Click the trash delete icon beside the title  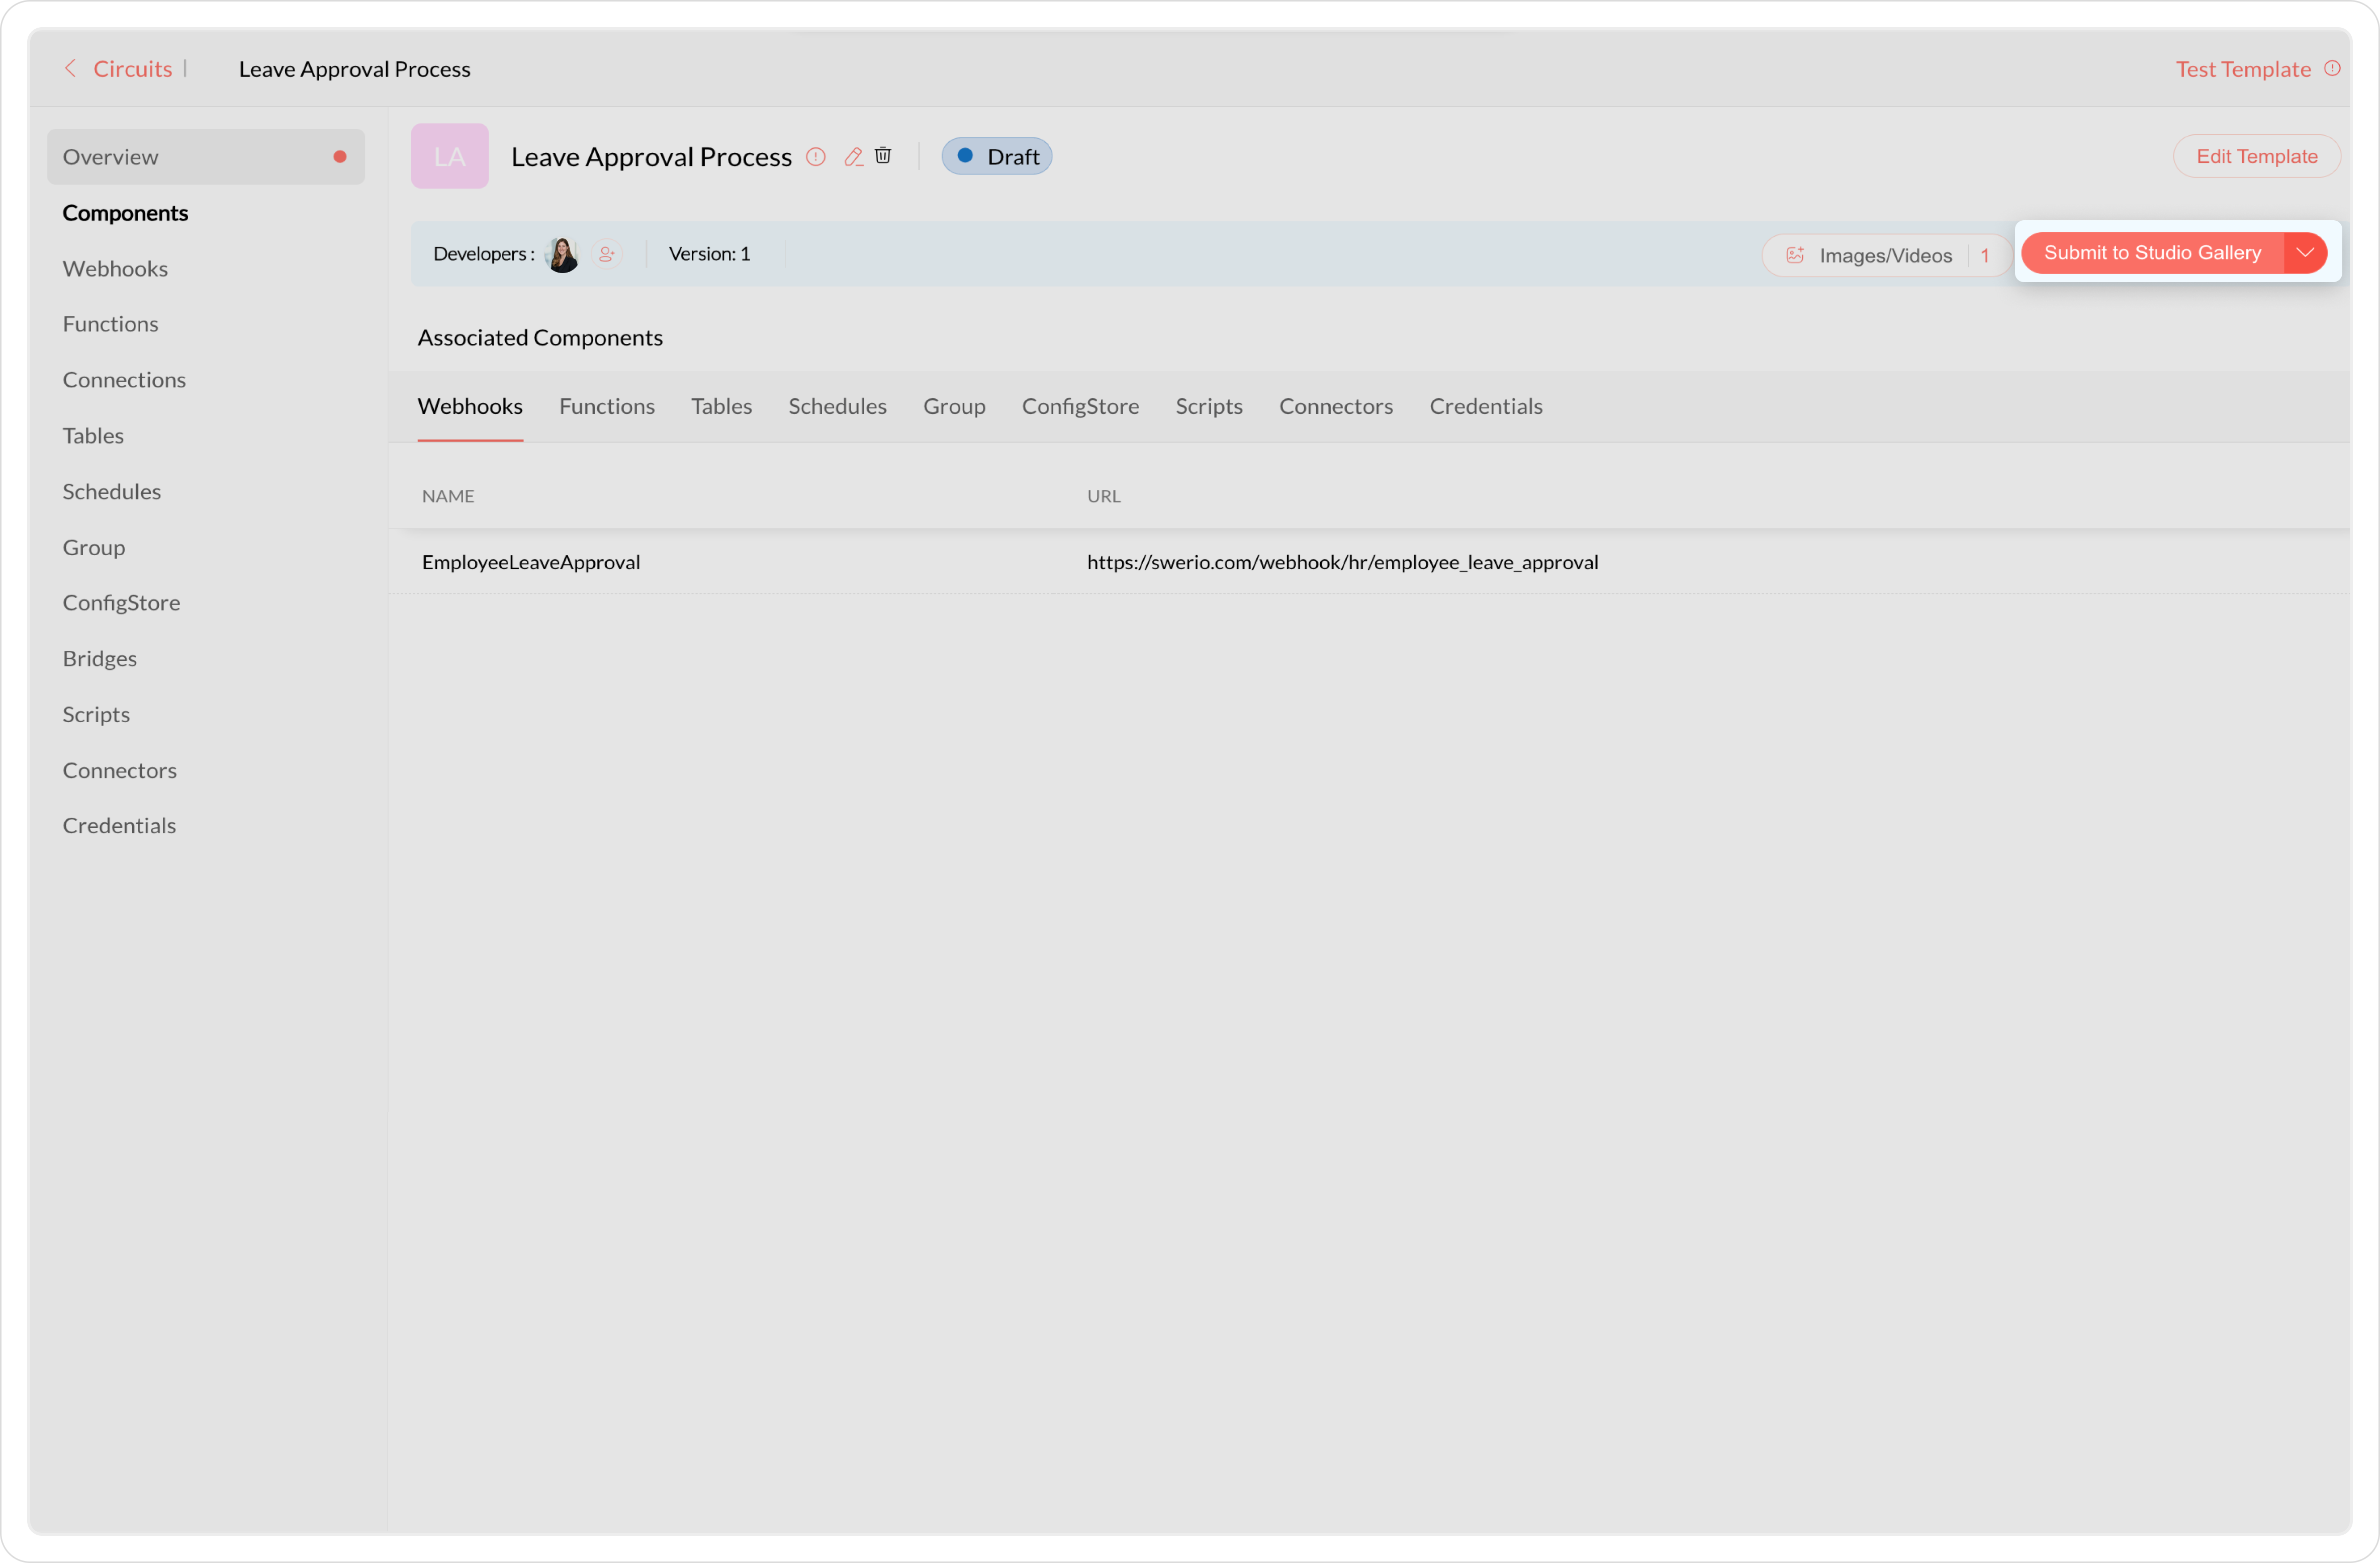[x=883, y=155]
